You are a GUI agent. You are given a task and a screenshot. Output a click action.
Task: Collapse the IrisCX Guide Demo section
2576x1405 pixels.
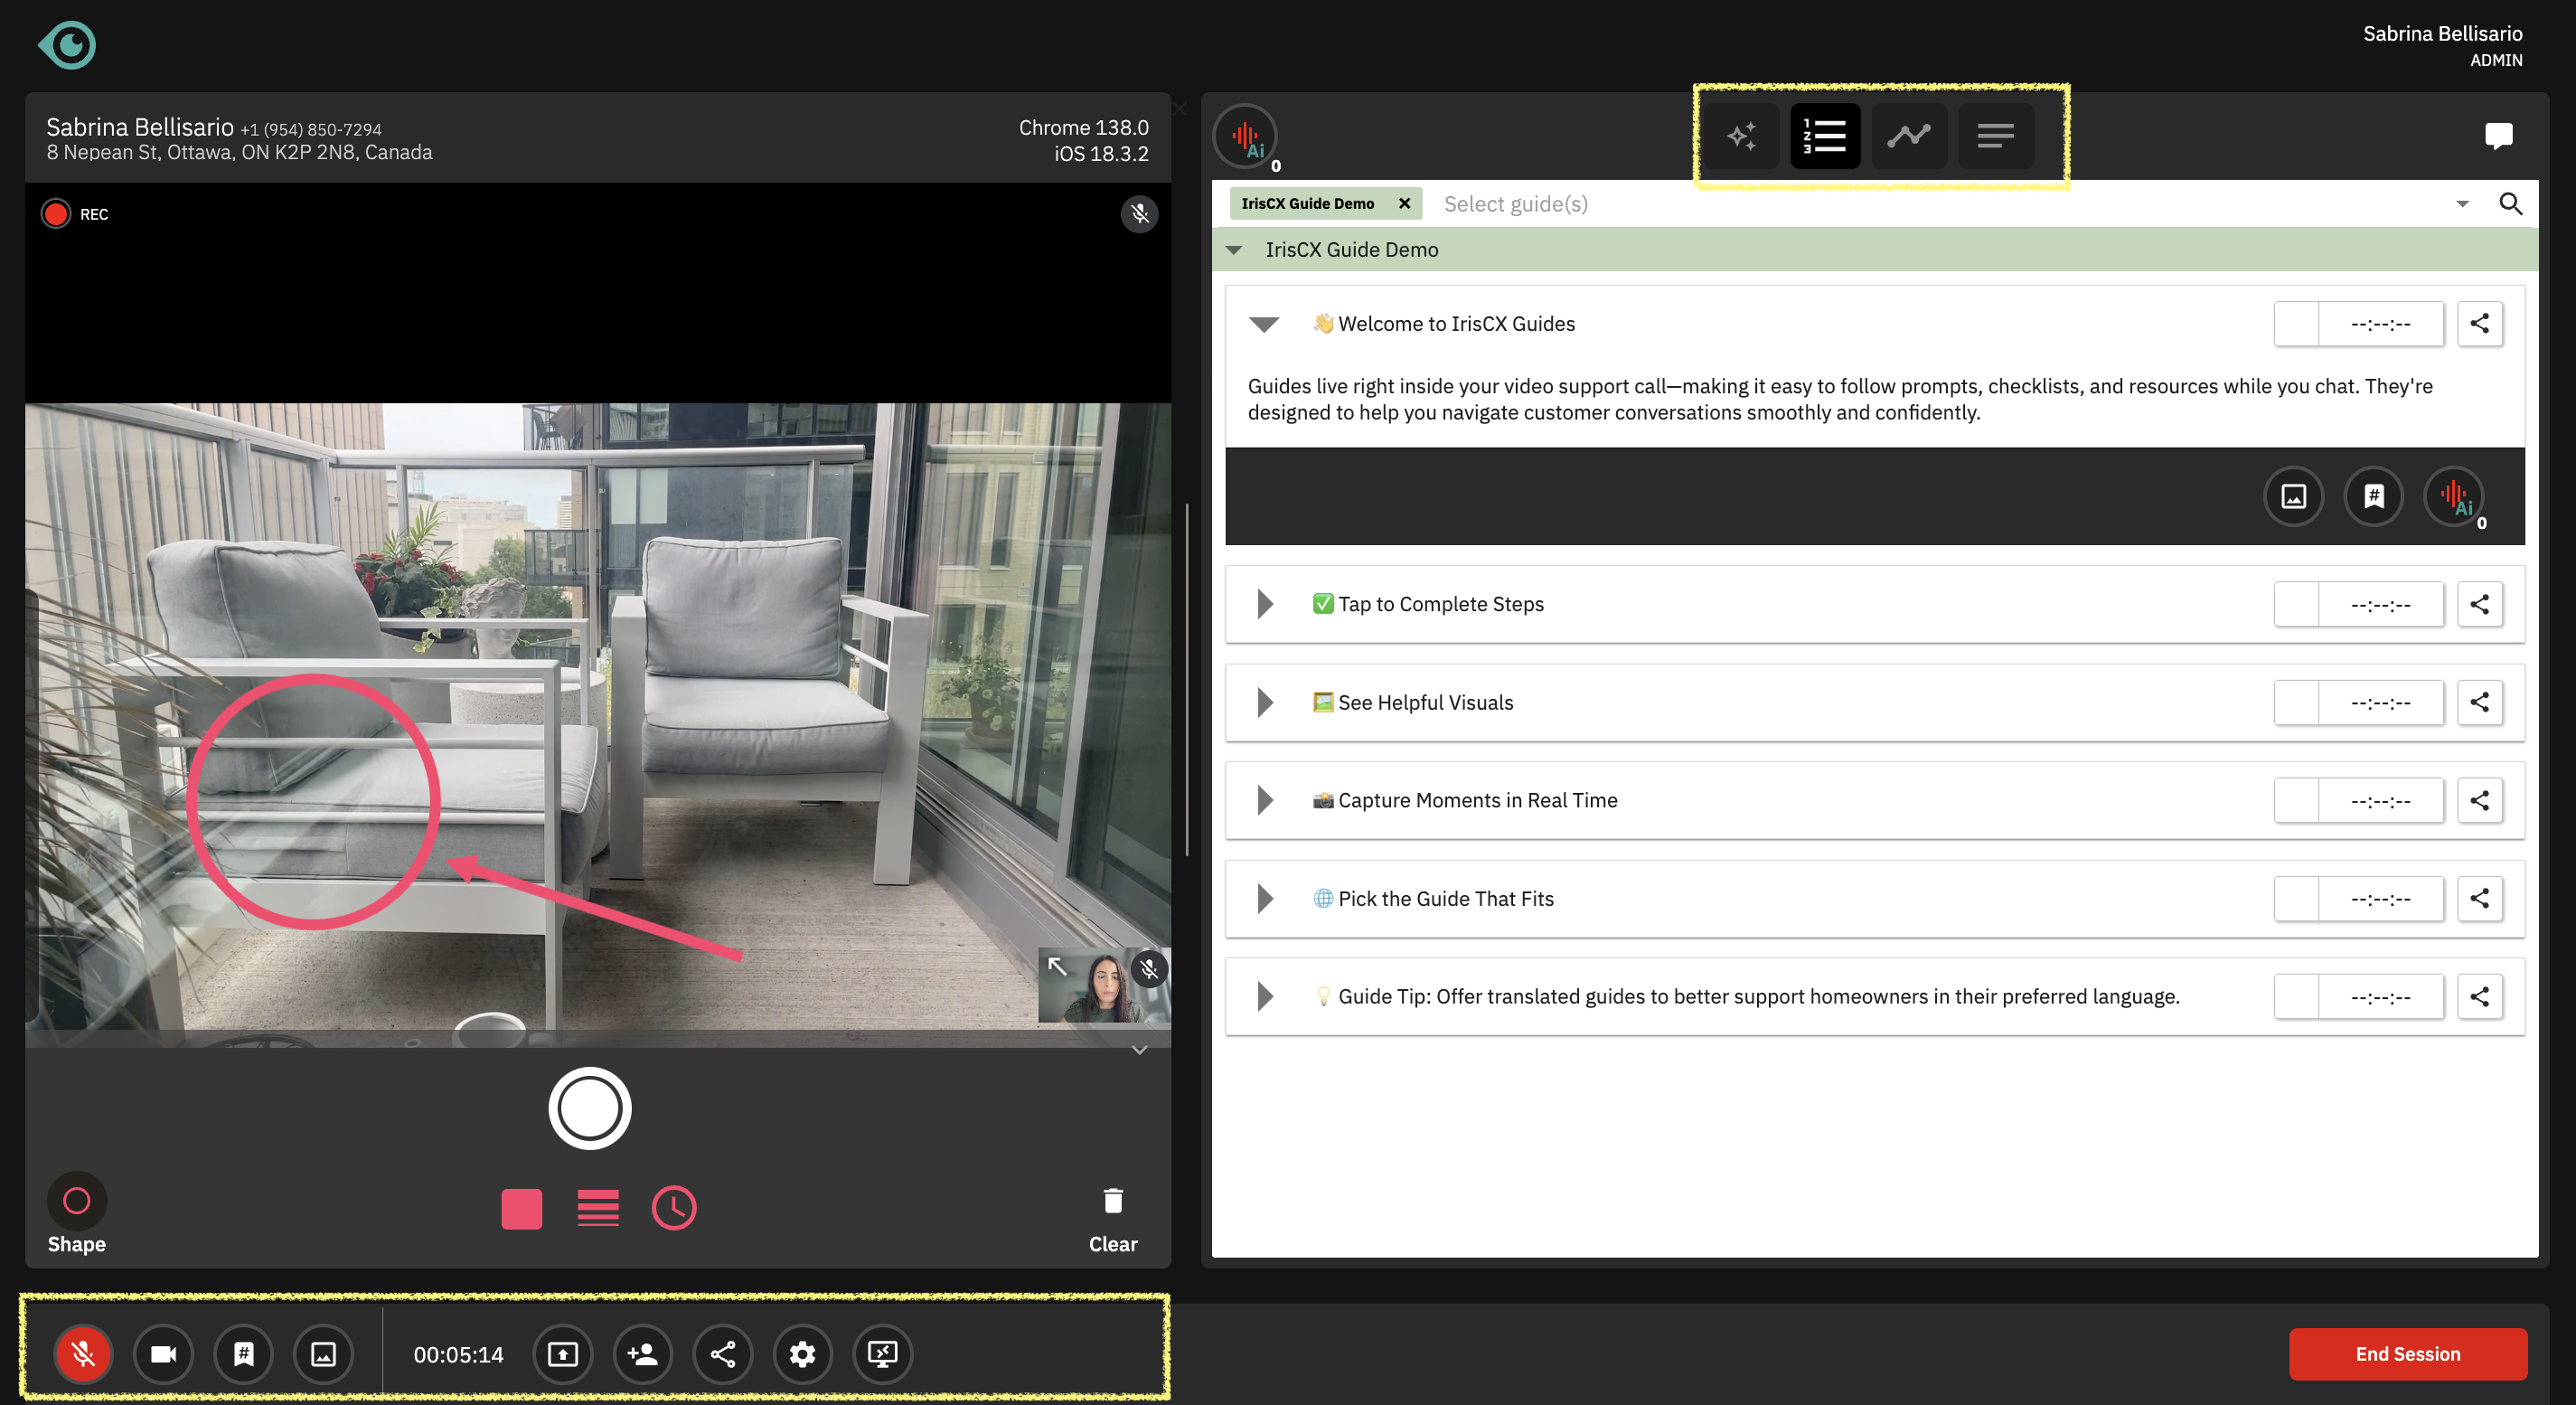point(1234,250)
